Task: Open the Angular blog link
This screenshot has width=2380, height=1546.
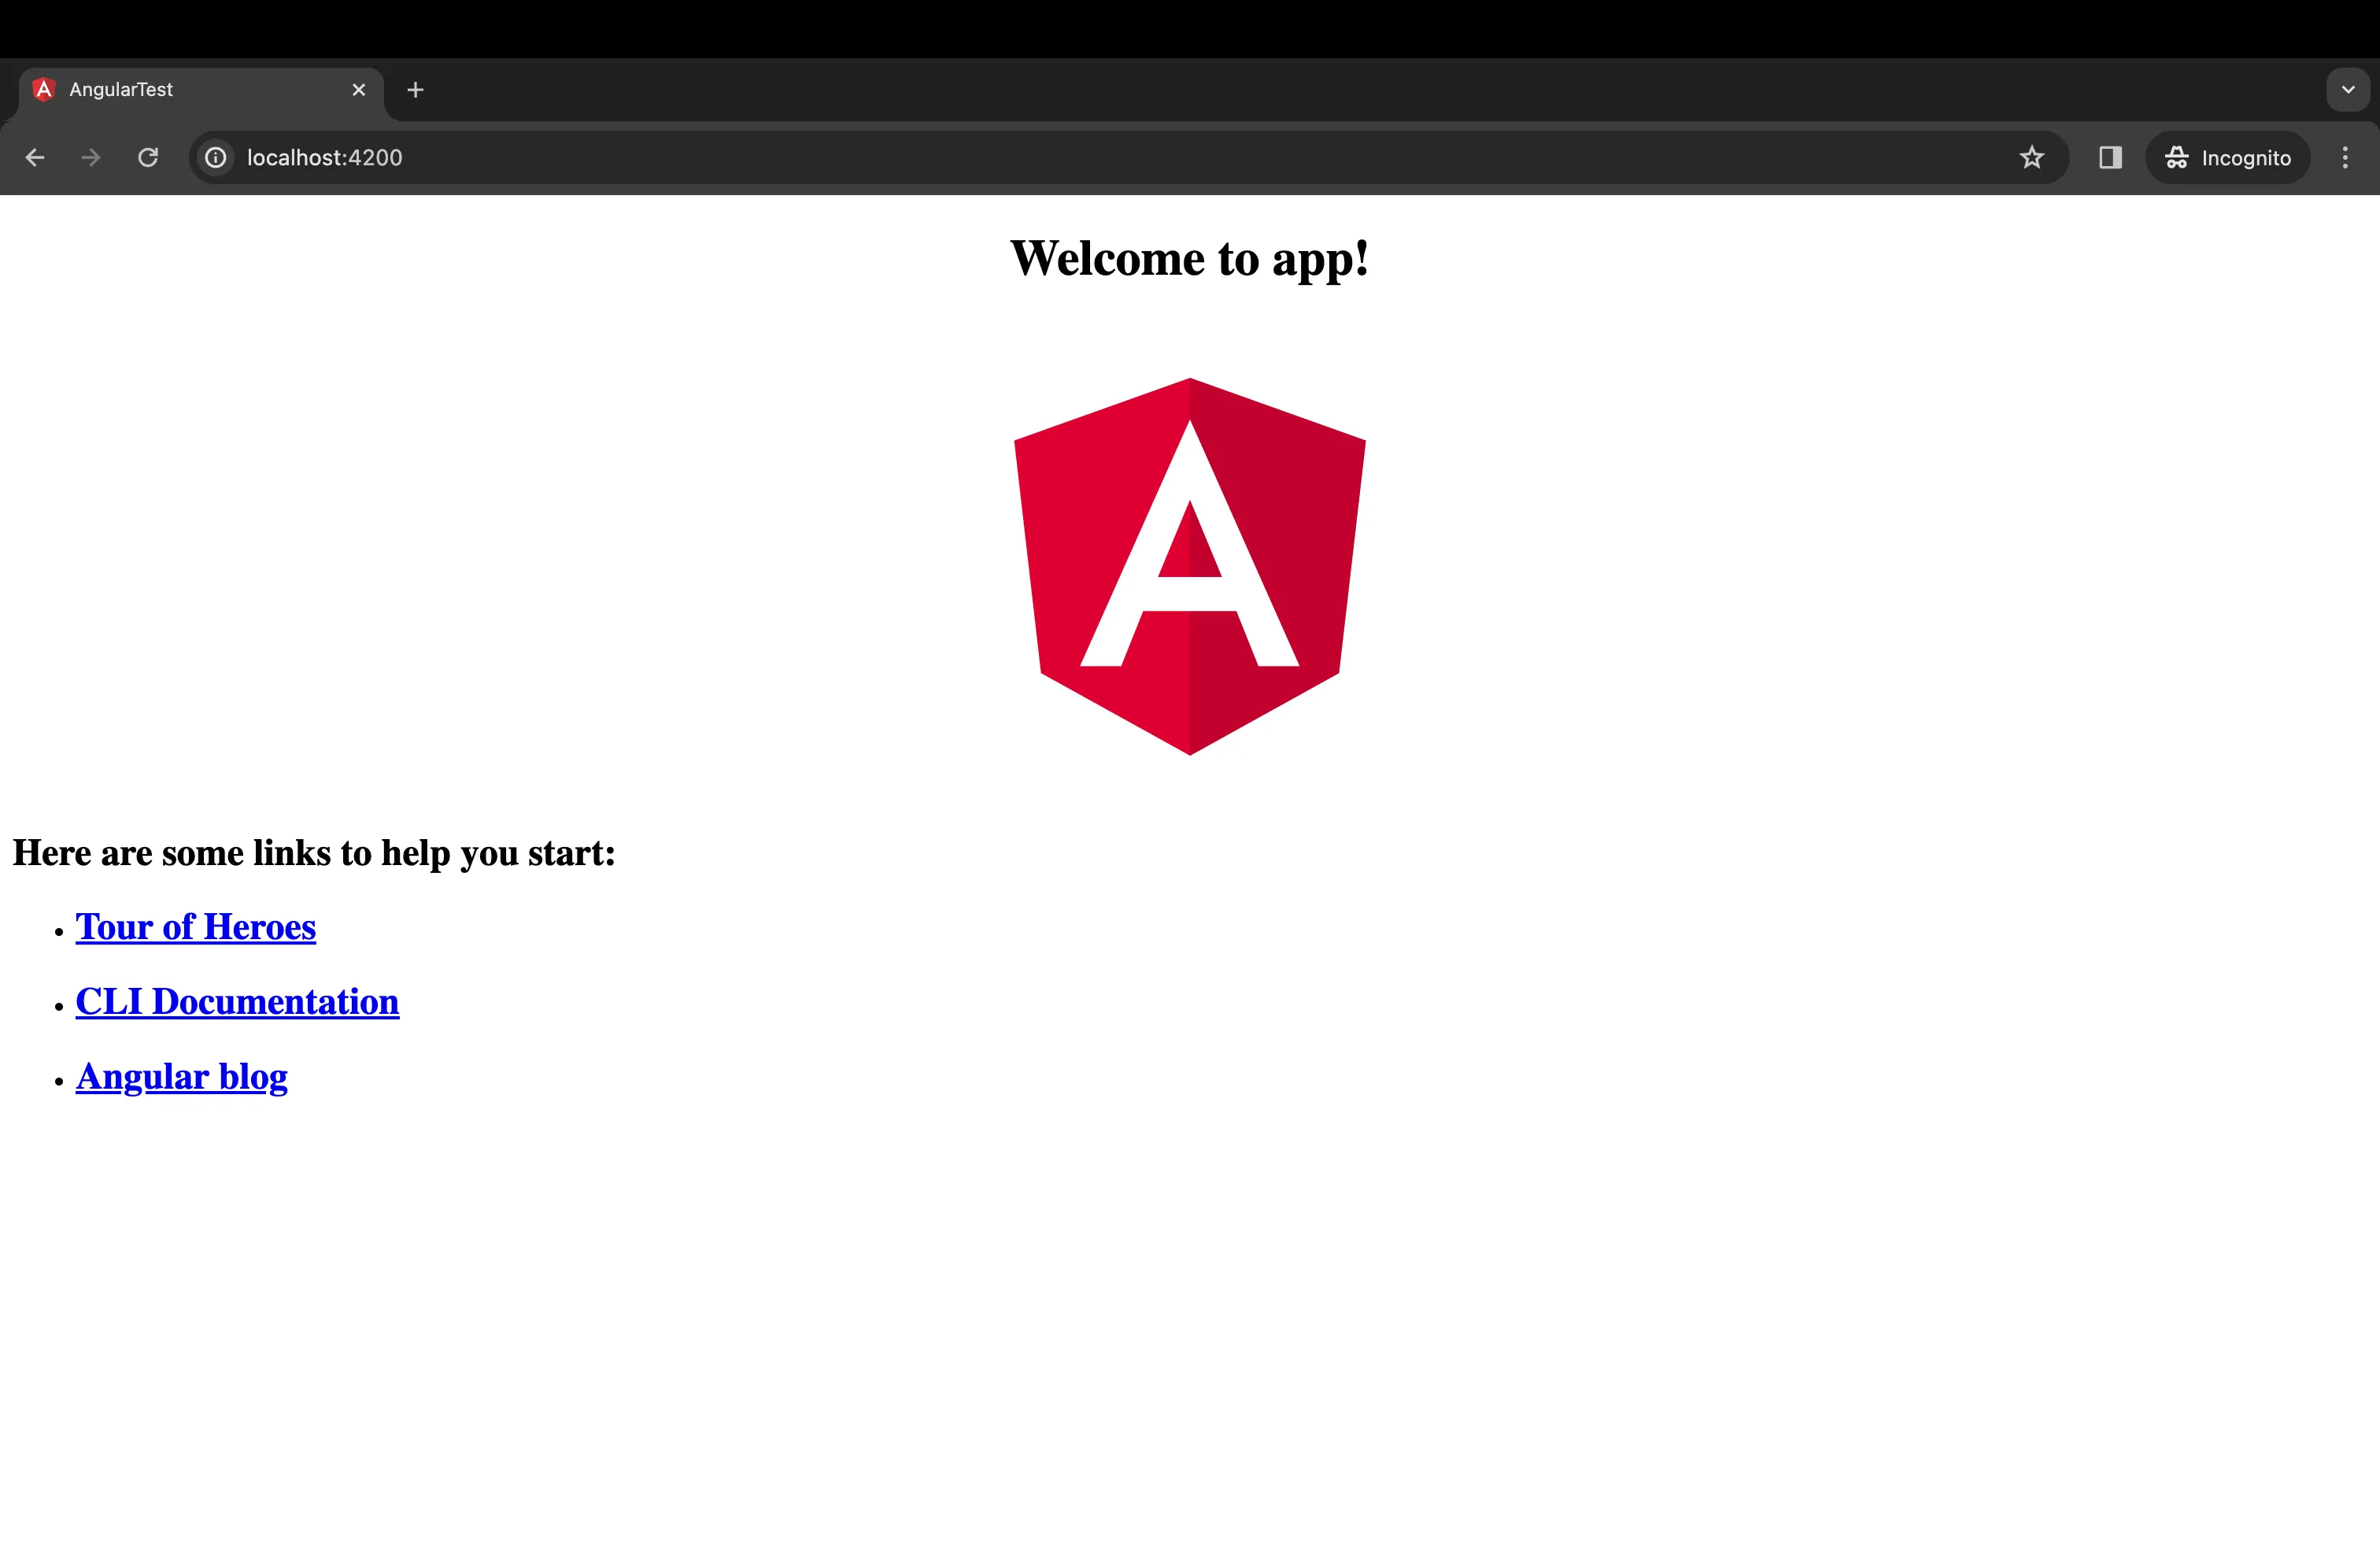Action: point(182,1077)
